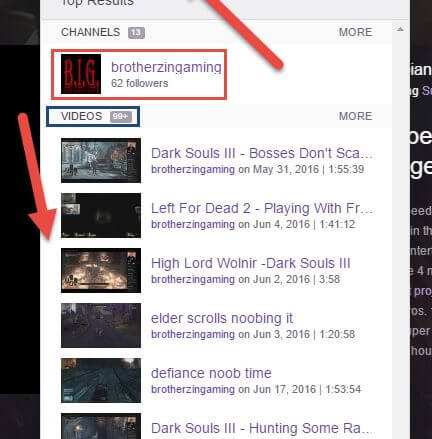Open High Lord Wolnir video title

(x=251, y=263)
